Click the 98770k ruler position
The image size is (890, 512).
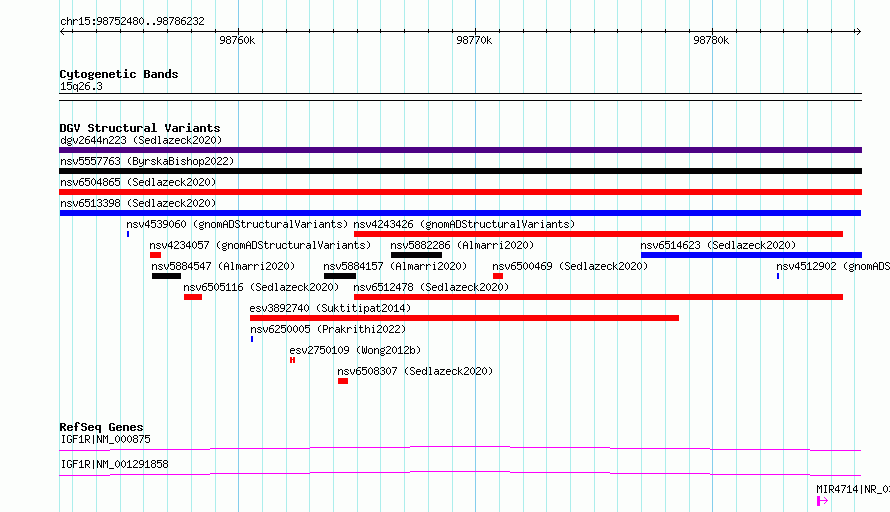475,40
